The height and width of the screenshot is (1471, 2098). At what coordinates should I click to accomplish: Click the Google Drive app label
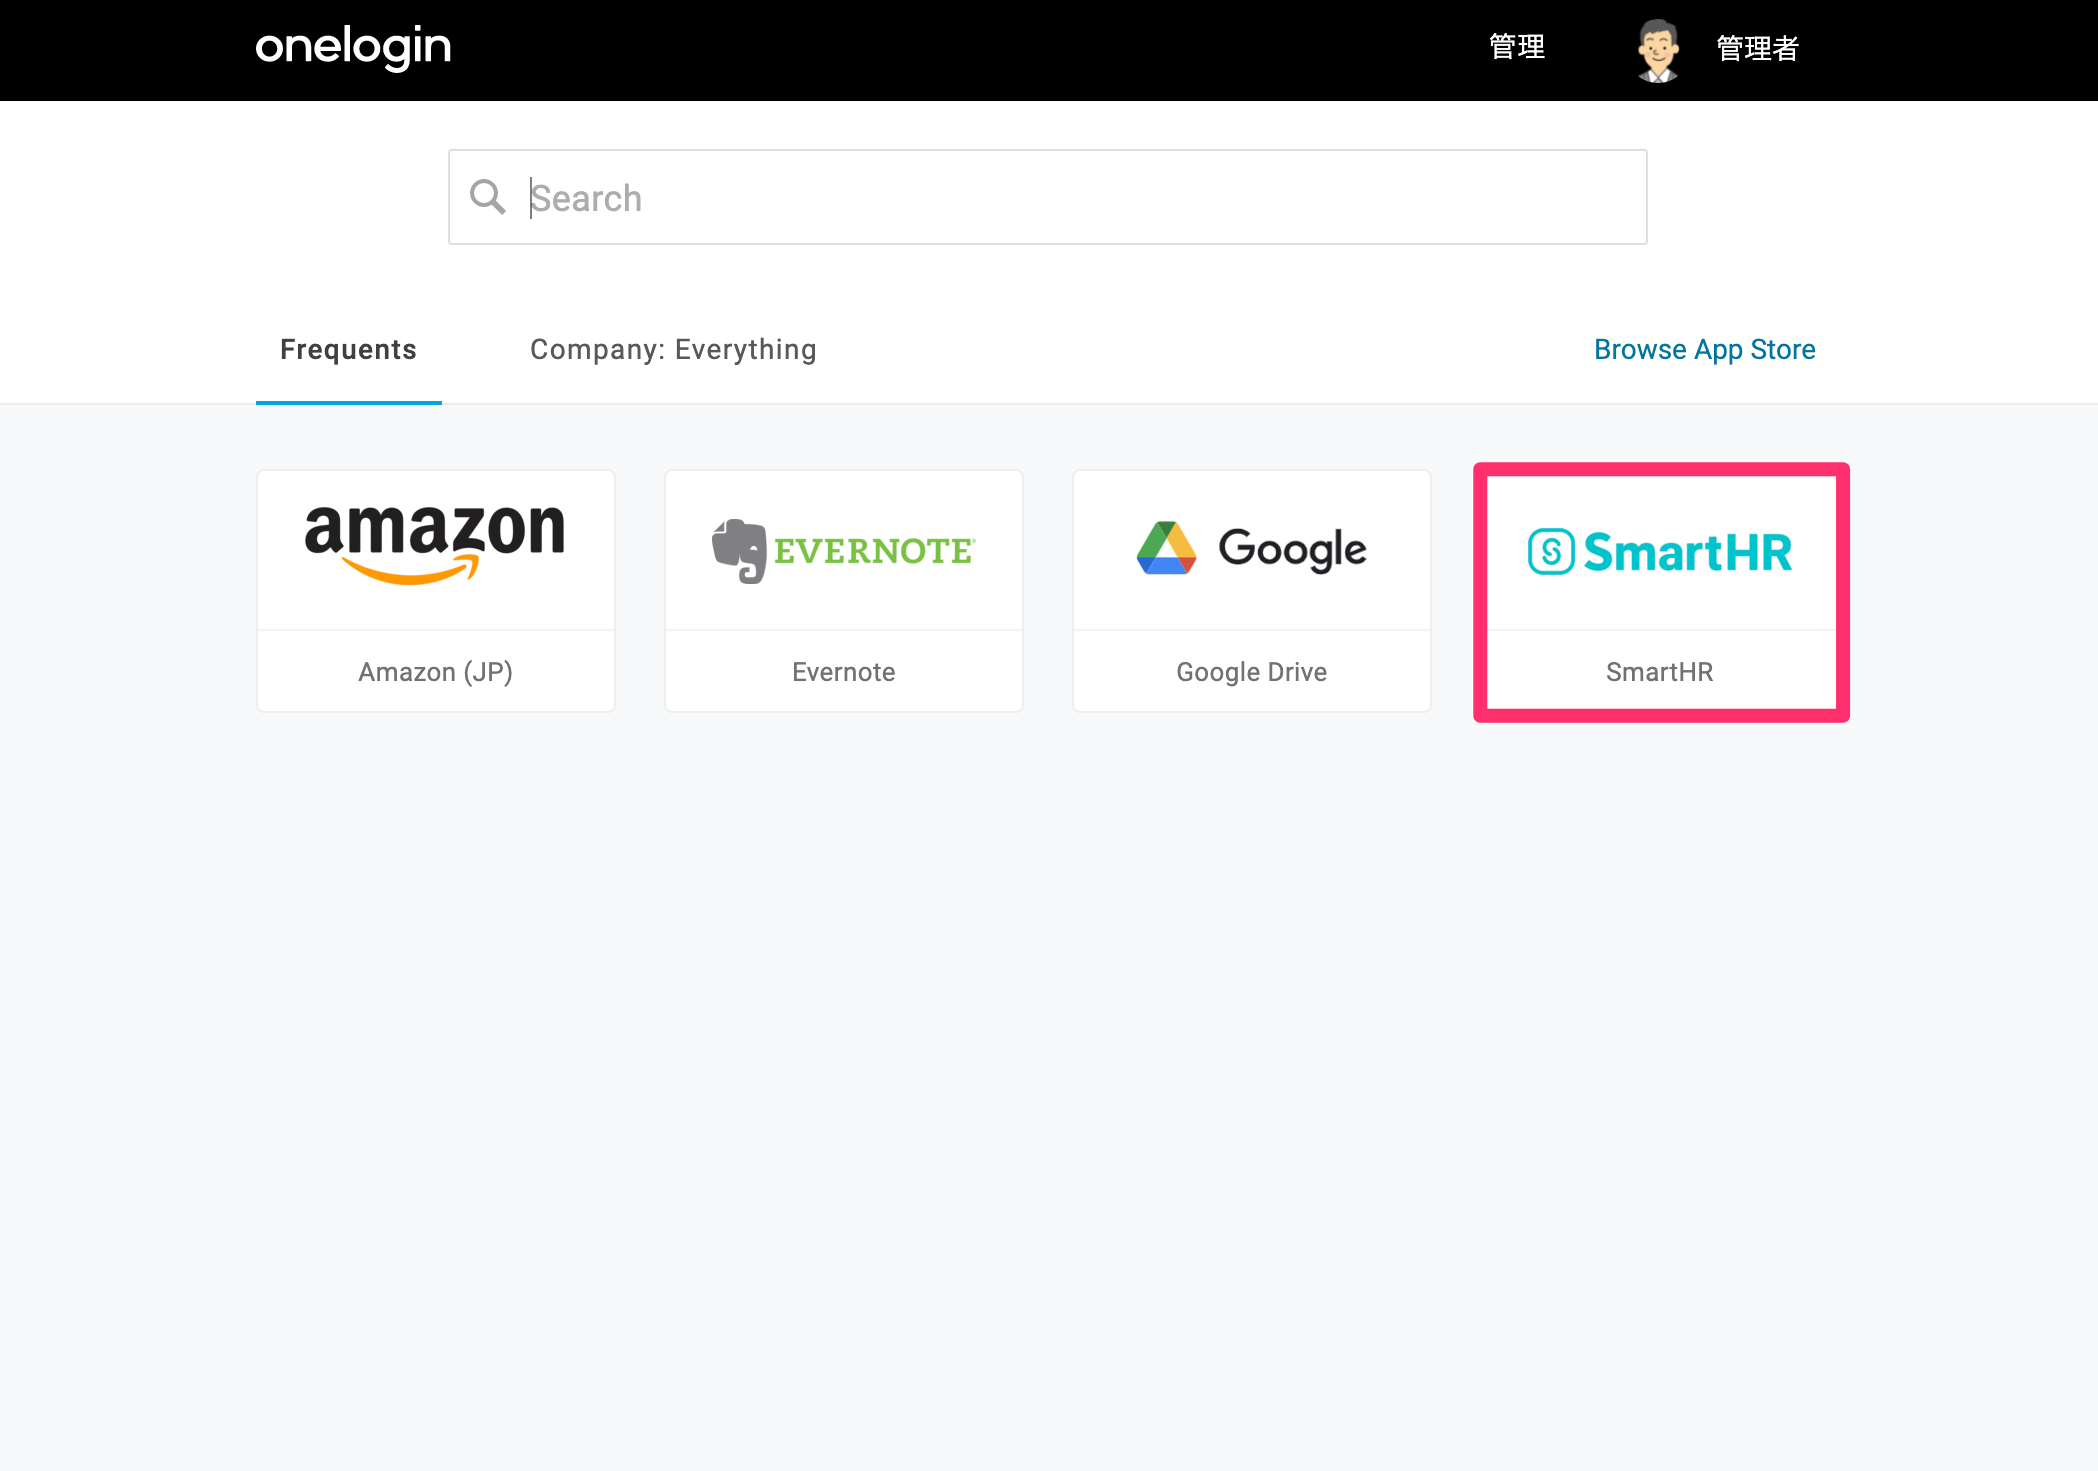click(x=1252, y=672)
